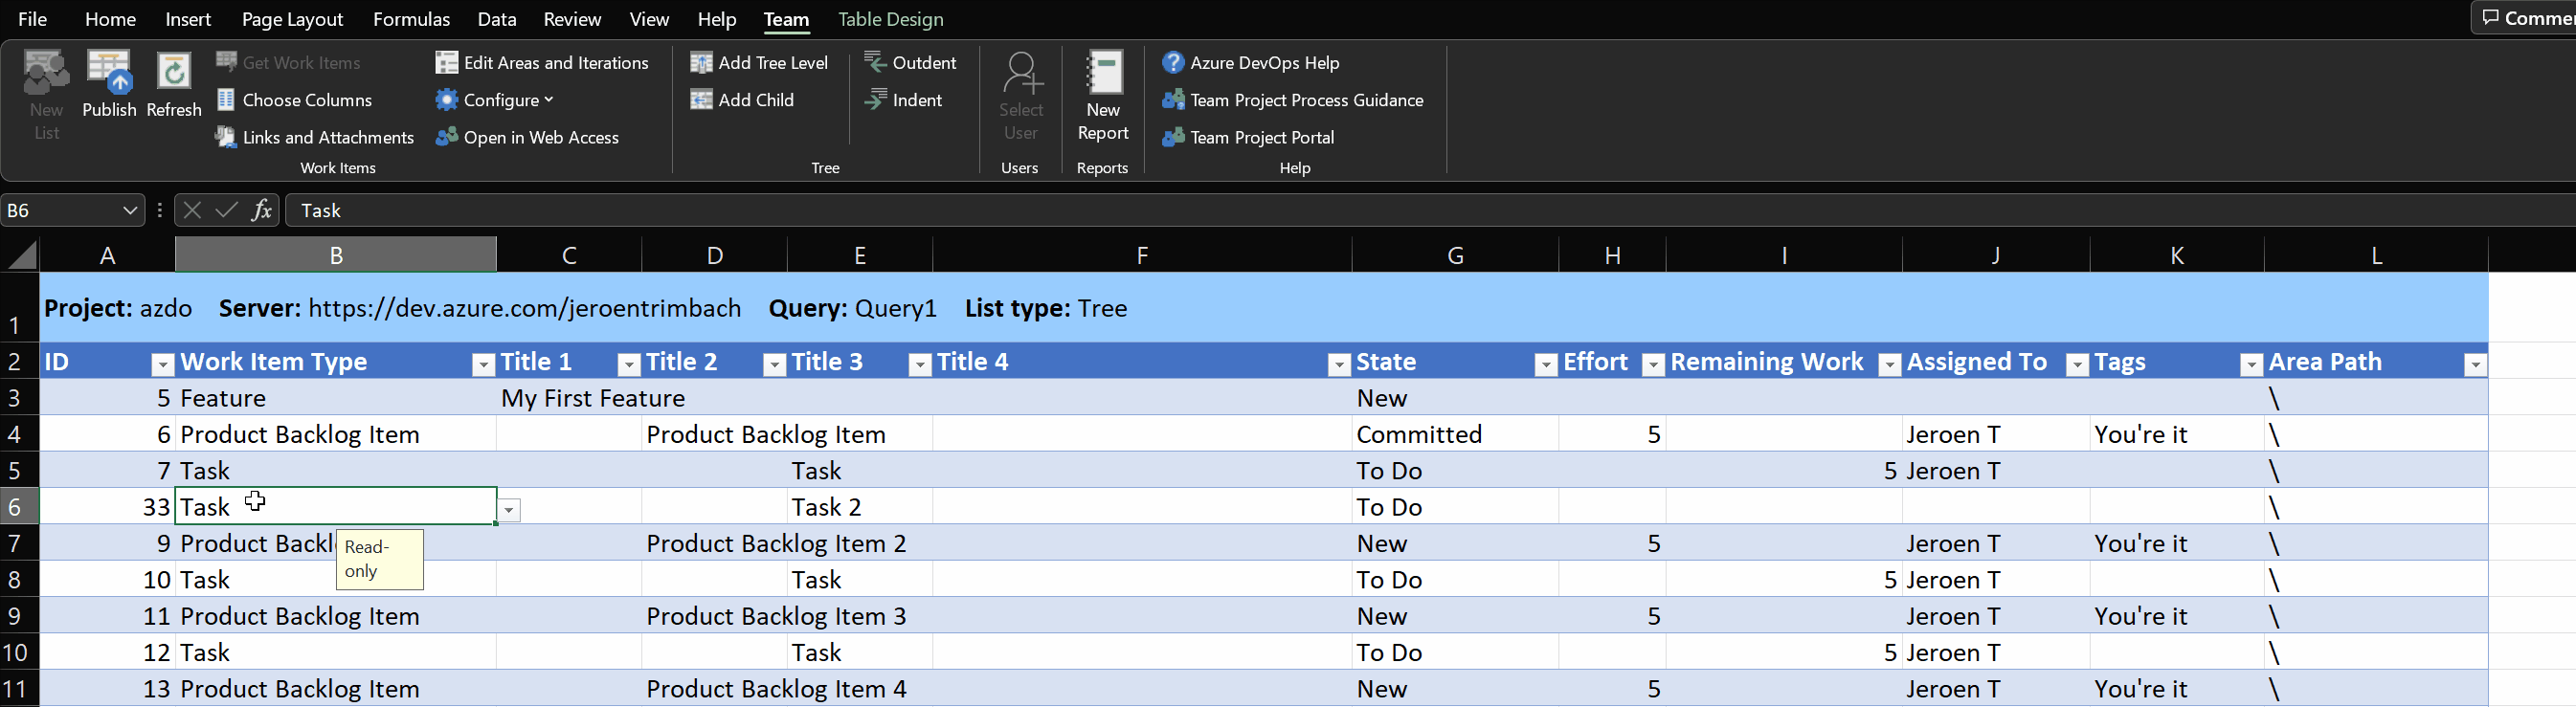The image size is (2576, 707).
Task: Open the Effort column filter dropdown
Action: point(1653,365)
